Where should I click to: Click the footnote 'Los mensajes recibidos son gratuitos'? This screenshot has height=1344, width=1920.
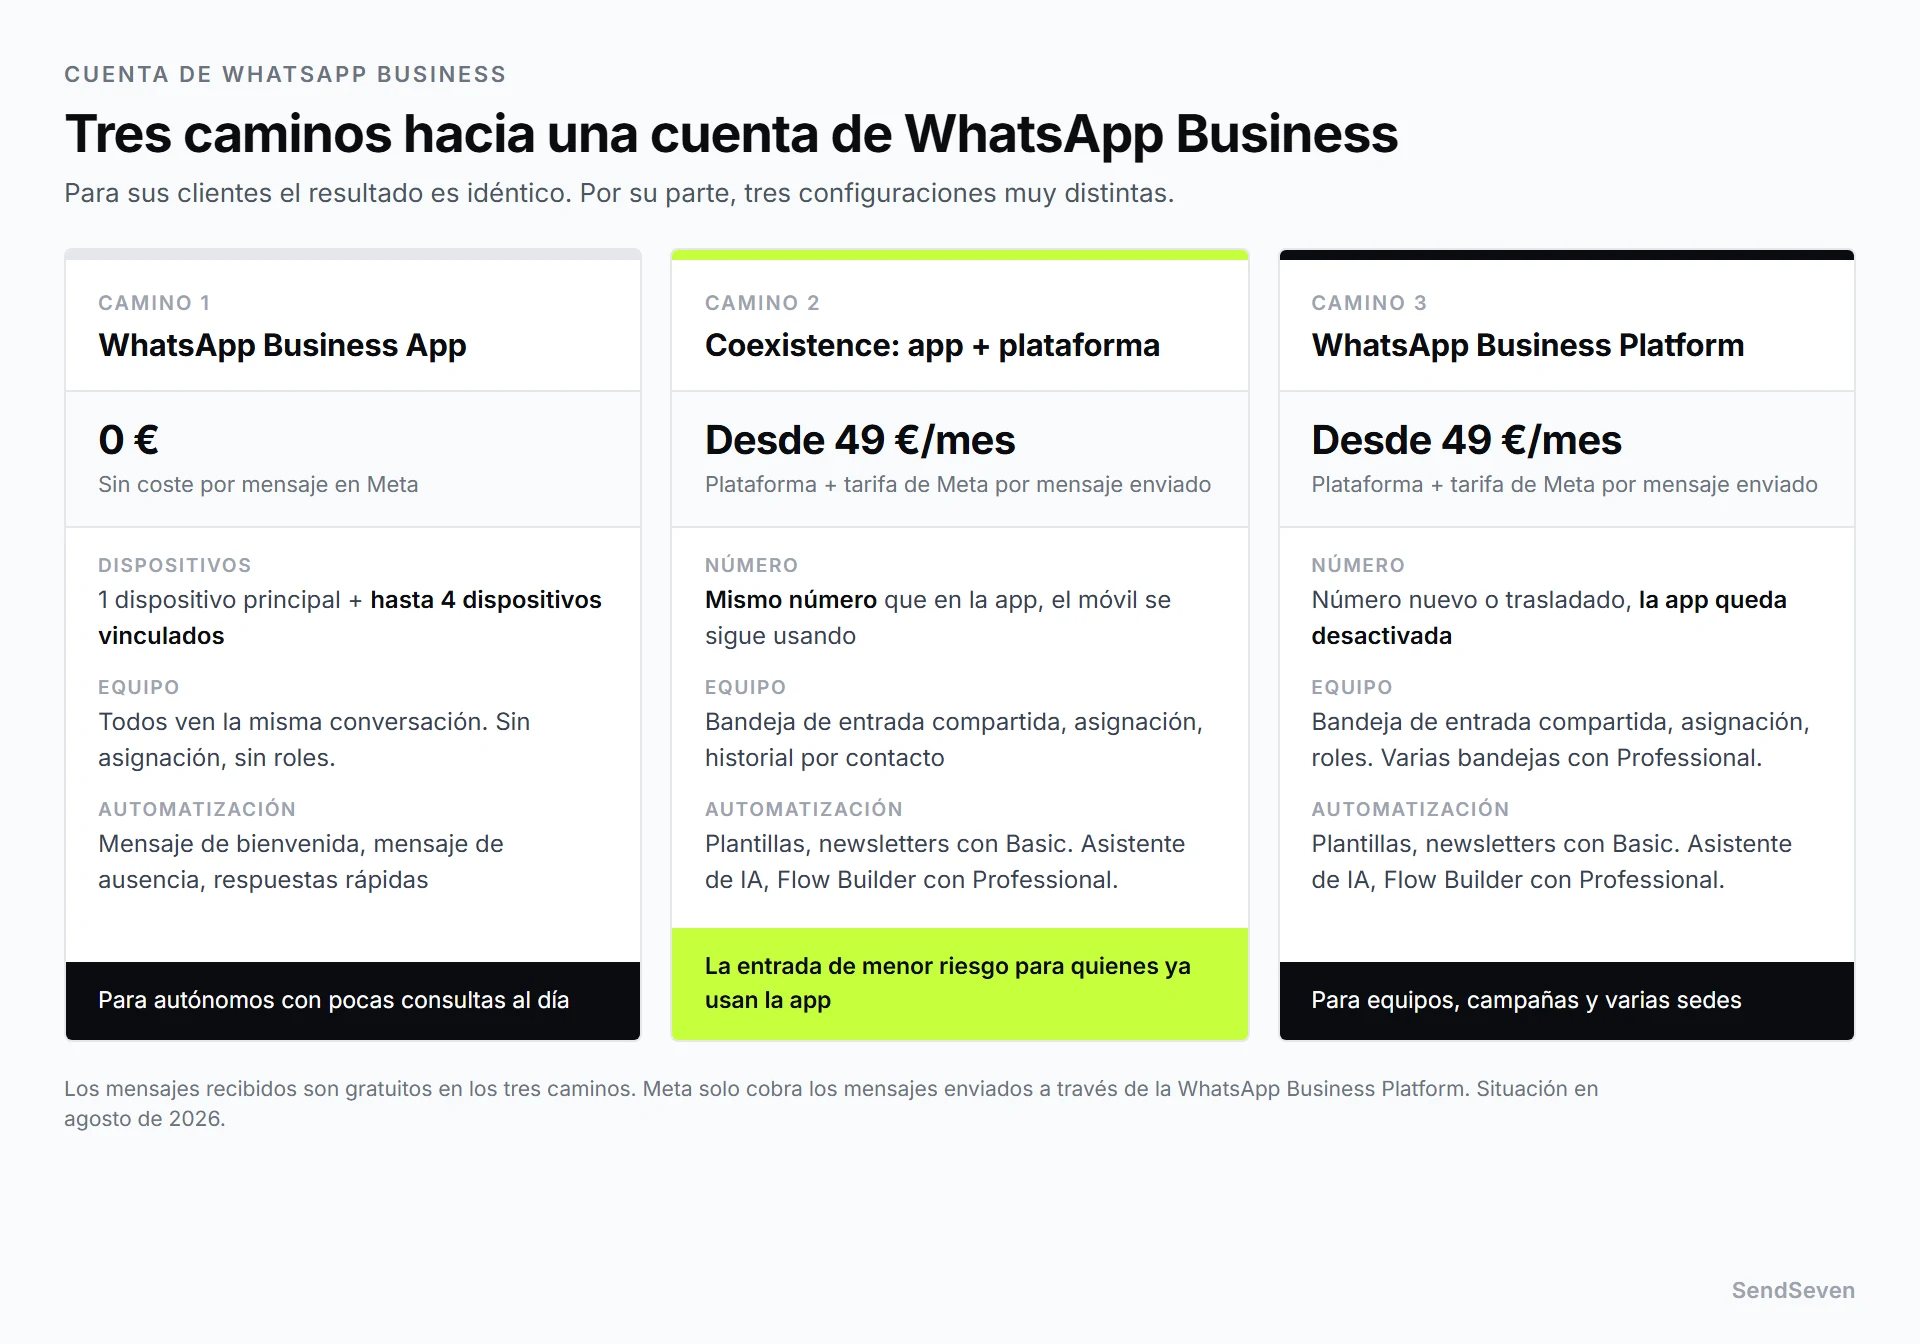(831, 1104)
